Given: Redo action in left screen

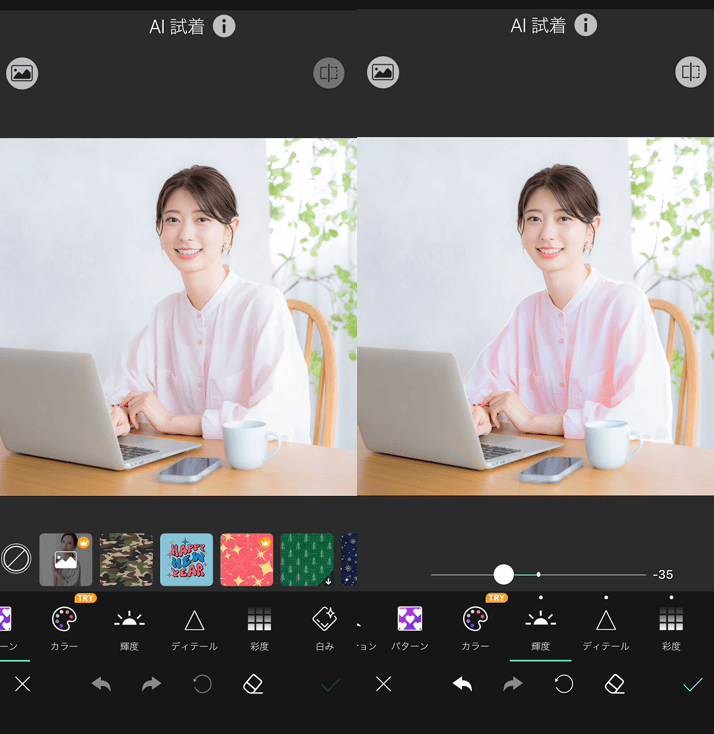Looking at the screenshot, I should click(151, 684).
